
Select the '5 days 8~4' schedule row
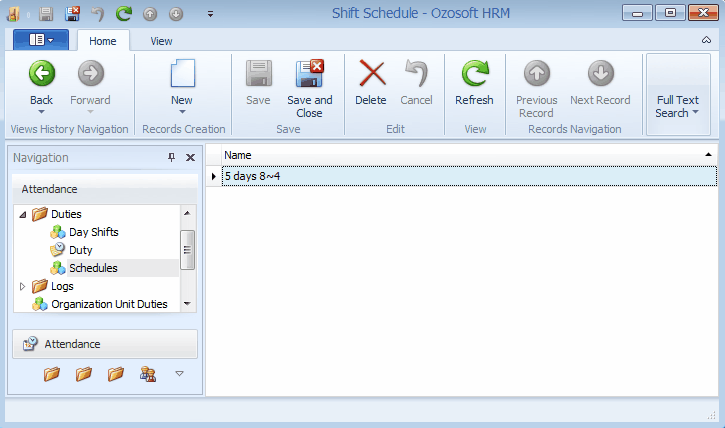[469, 176]
